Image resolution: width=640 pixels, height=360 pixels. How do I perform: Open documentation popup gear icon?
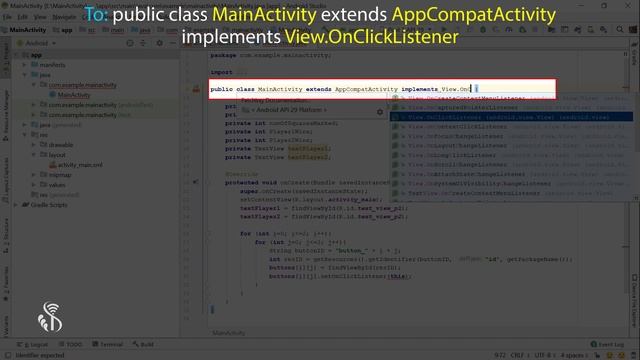[x=380, y=111]
